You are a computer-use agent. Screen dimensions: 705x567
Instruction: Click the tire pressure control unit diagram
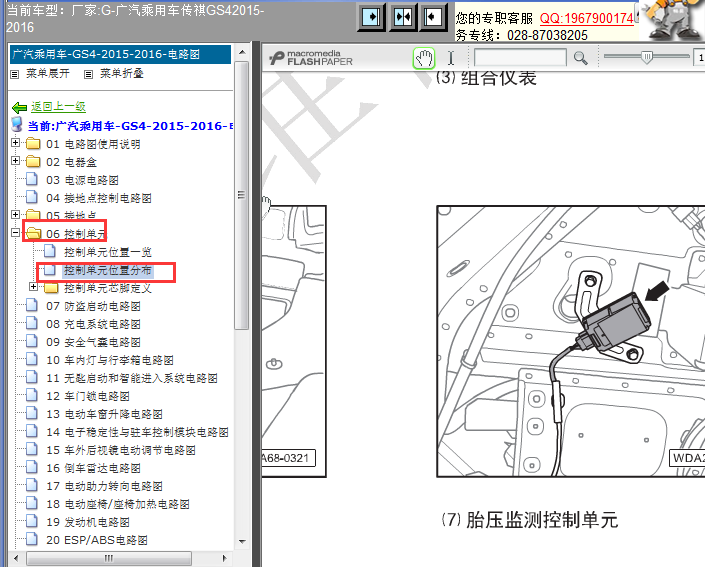point(571,341)
